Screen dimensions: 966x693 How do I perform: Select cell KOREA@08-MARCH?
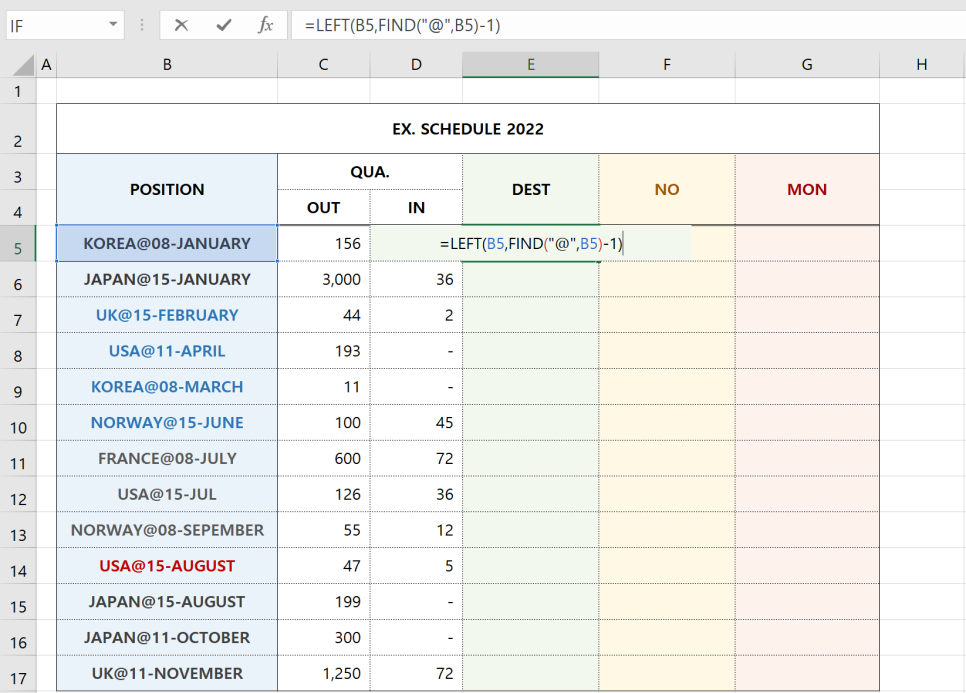[x=167, y=386]
